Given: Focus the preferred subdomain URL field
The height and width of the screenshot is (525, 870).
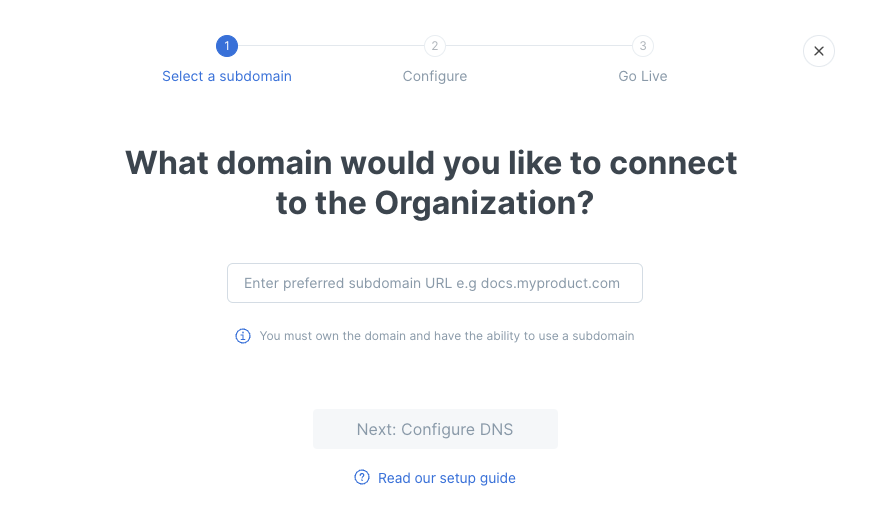Looking at the screenshot, I should 434,283.
